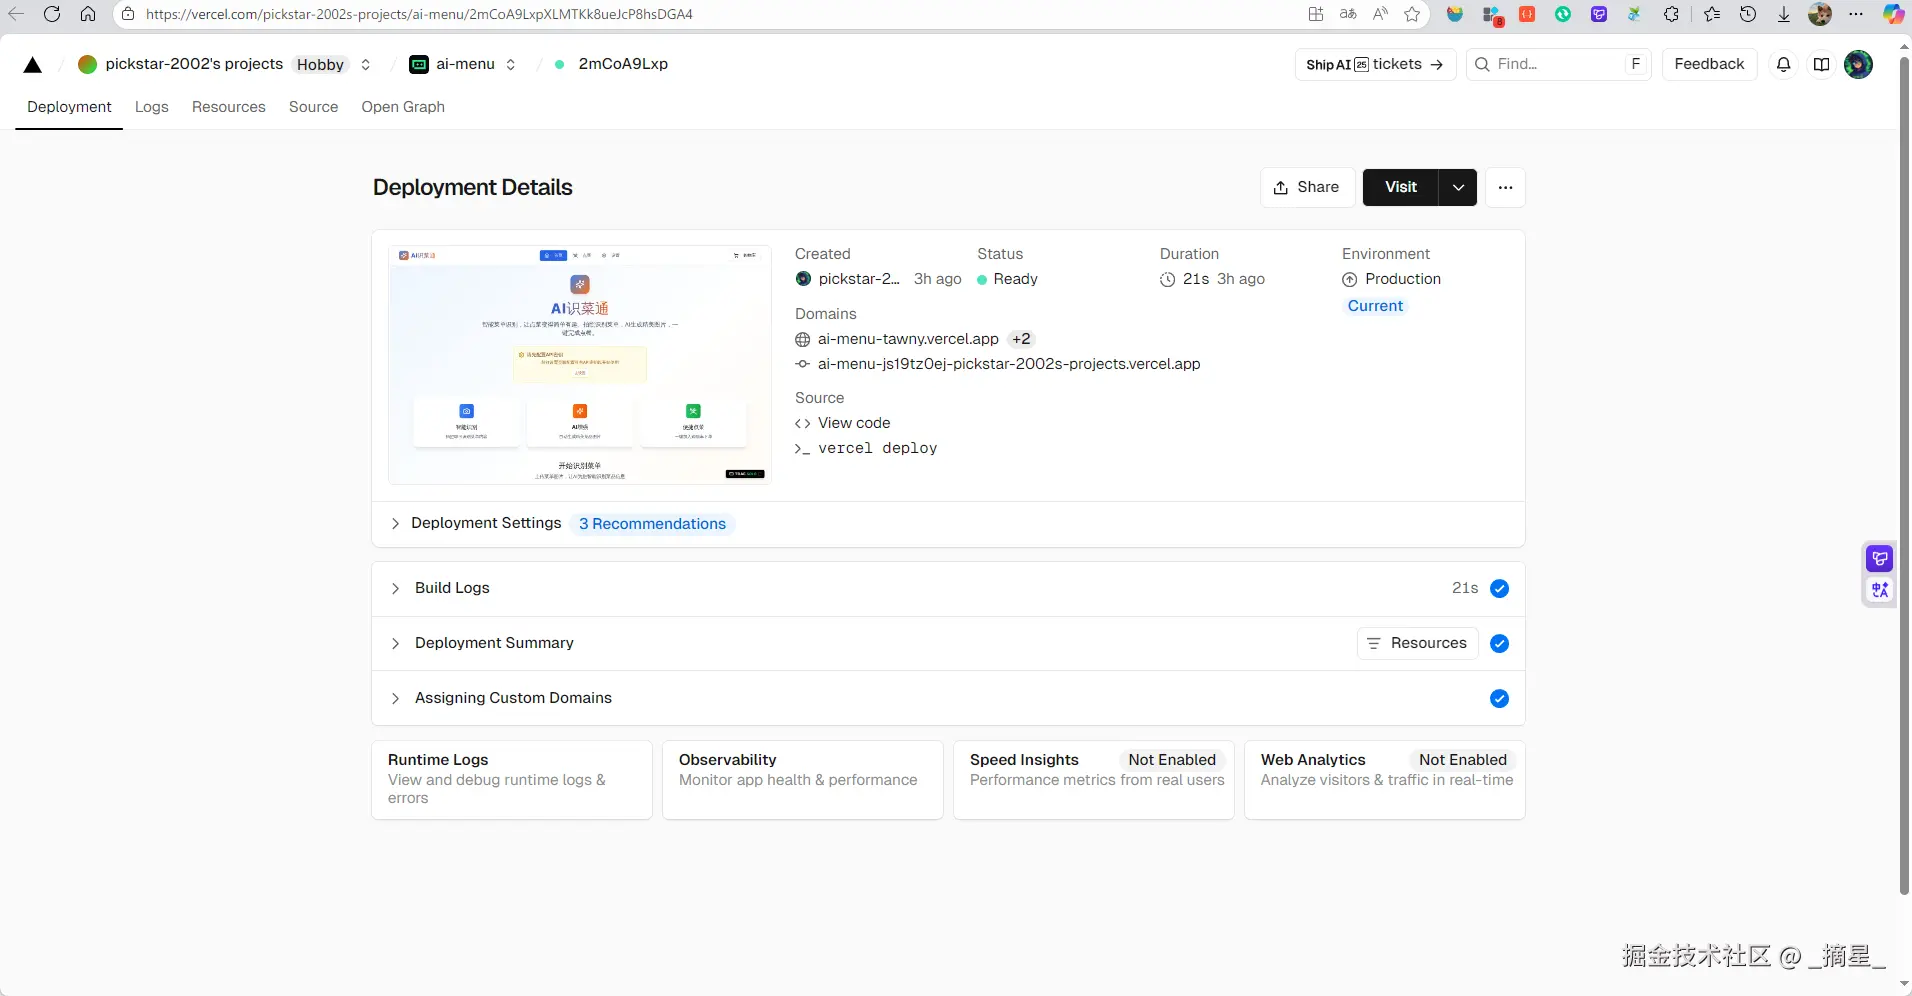The height and width of the screenshot is (996, 1912).
Task: Open 3 Recommendations badge
Action: pyautogui.click(x=652, y=524)
